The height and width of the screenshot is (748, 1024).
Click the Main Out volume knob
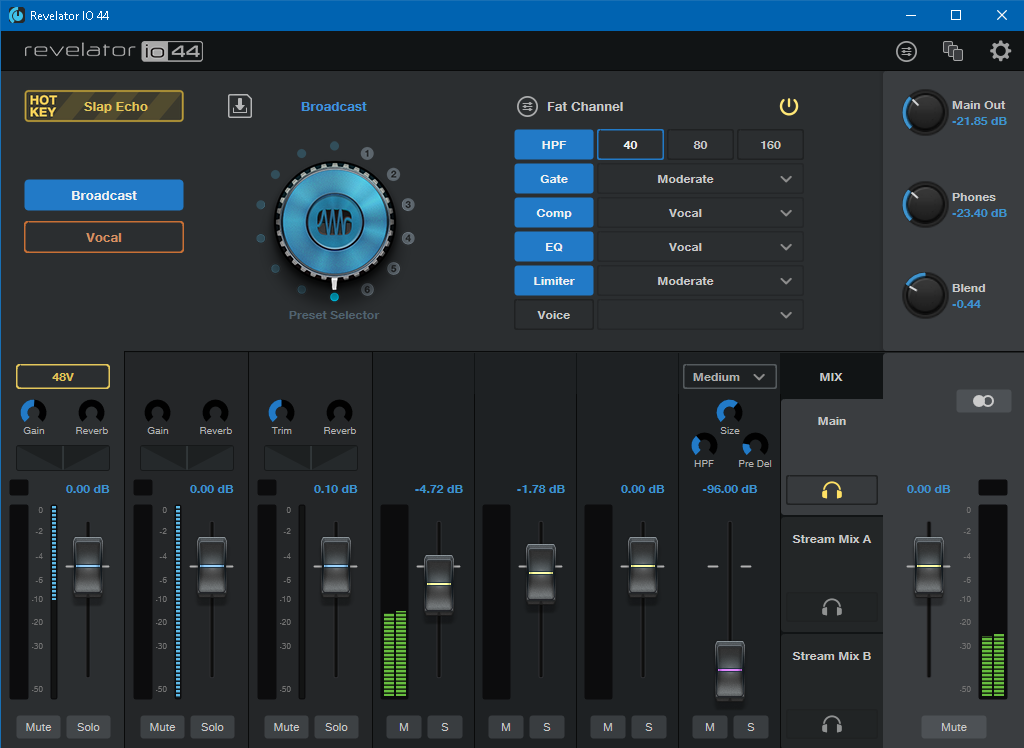click(x=924, y=112)
